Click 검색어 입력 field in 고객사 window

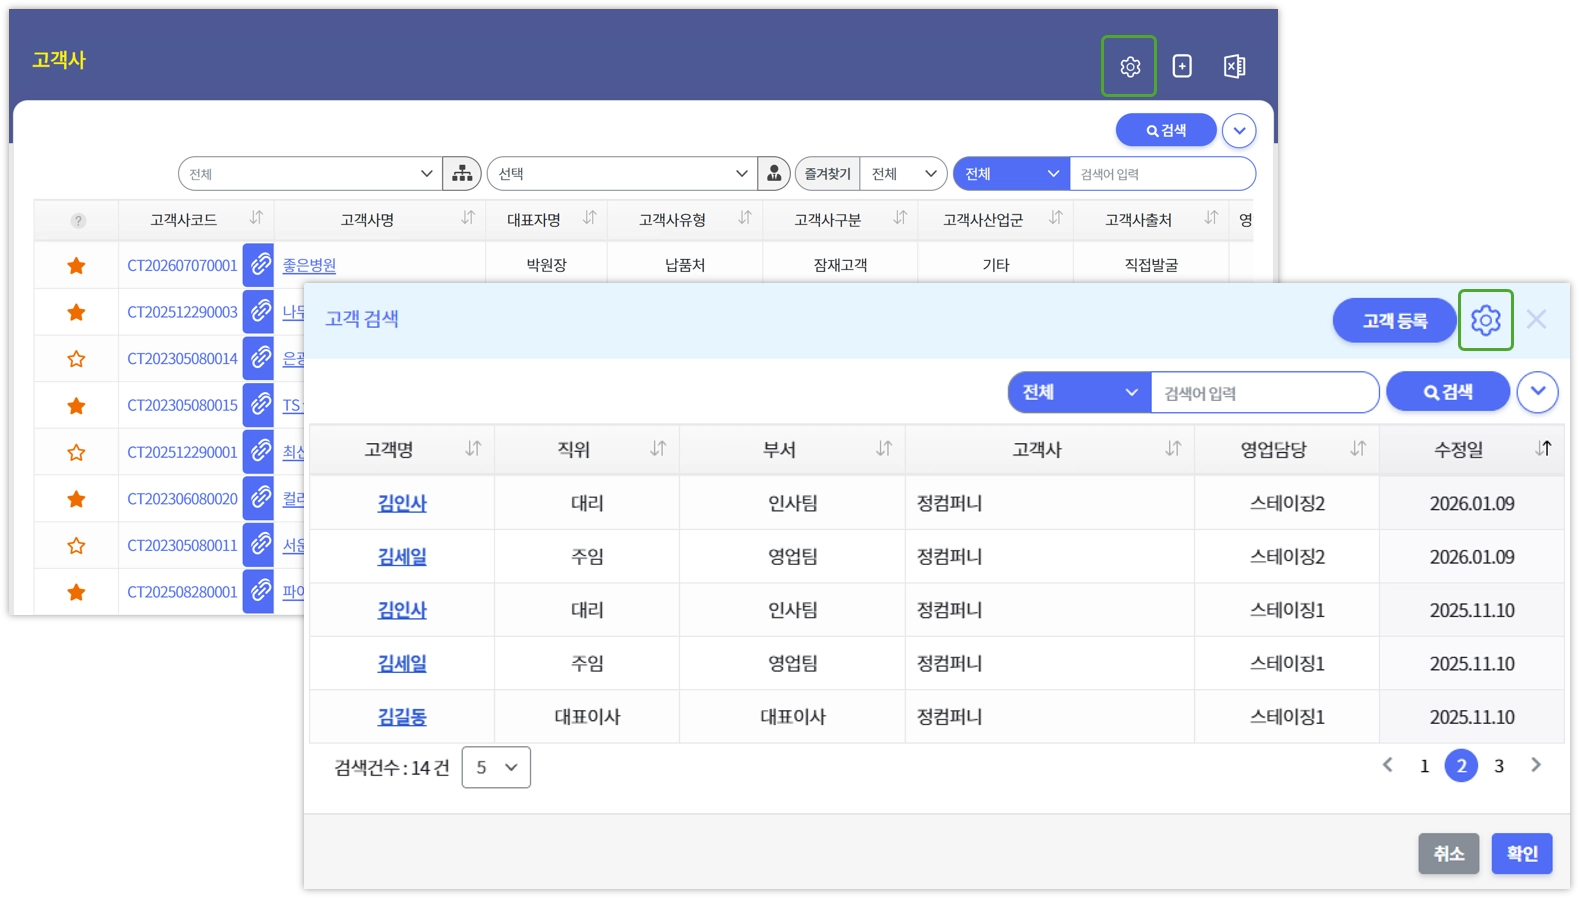(1162, 173)
